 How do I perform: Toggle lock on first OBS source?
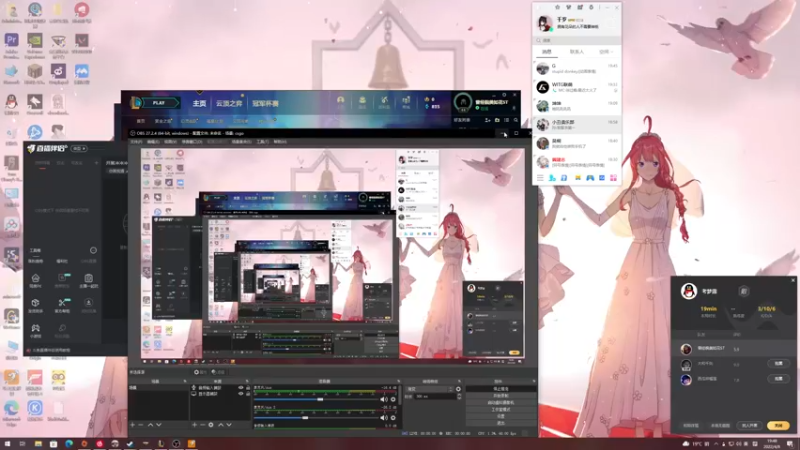(x=248, y=388)
